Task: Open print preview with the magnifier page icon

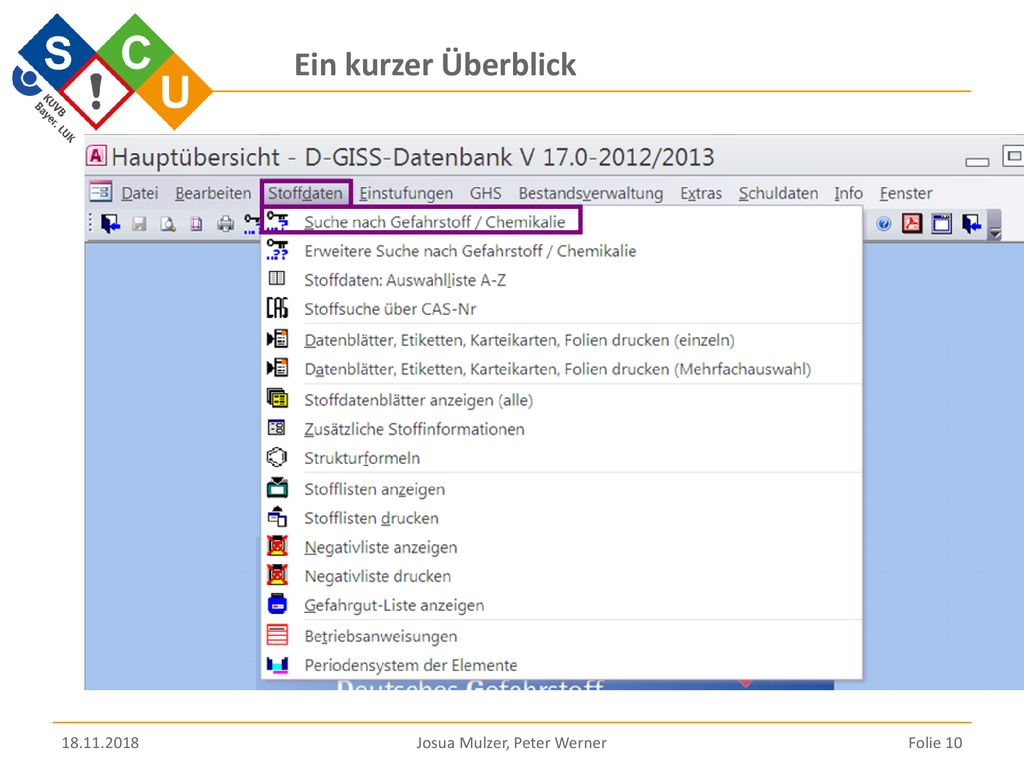Action: click(168, 224)
